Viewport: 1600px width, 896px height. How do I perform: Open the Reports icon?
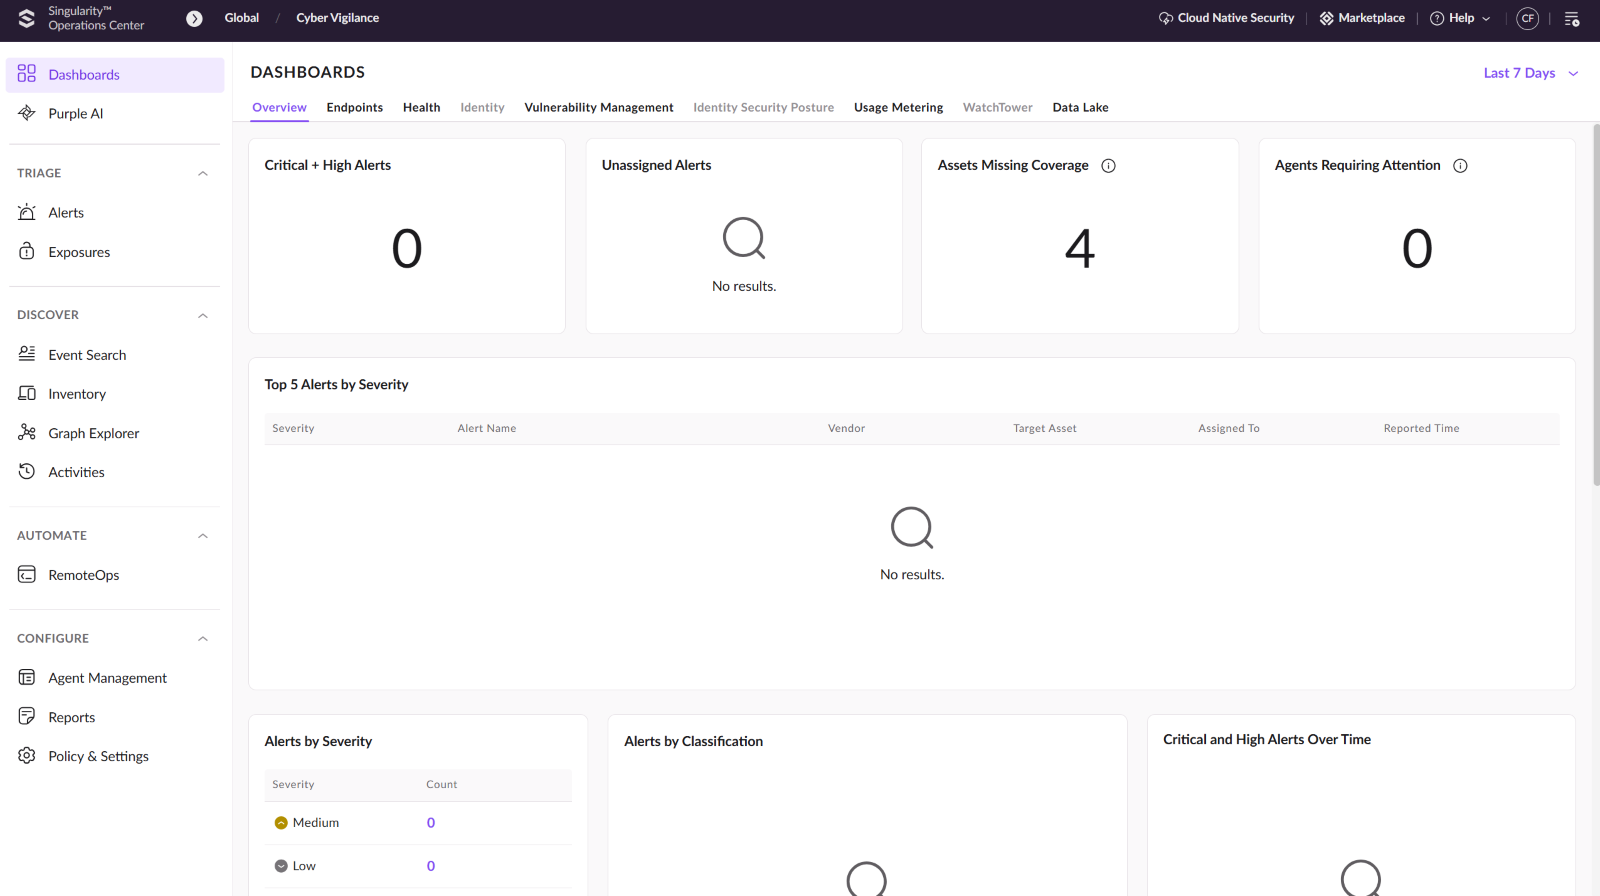point(27,716)
